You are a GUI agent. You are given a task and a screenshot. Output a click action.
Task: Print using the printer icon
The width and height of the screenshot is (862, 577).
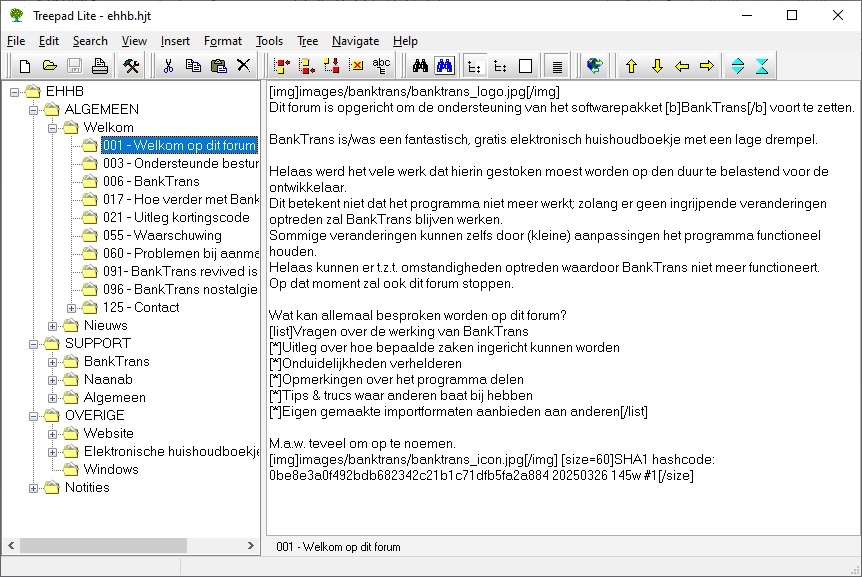tap(99, 66)
